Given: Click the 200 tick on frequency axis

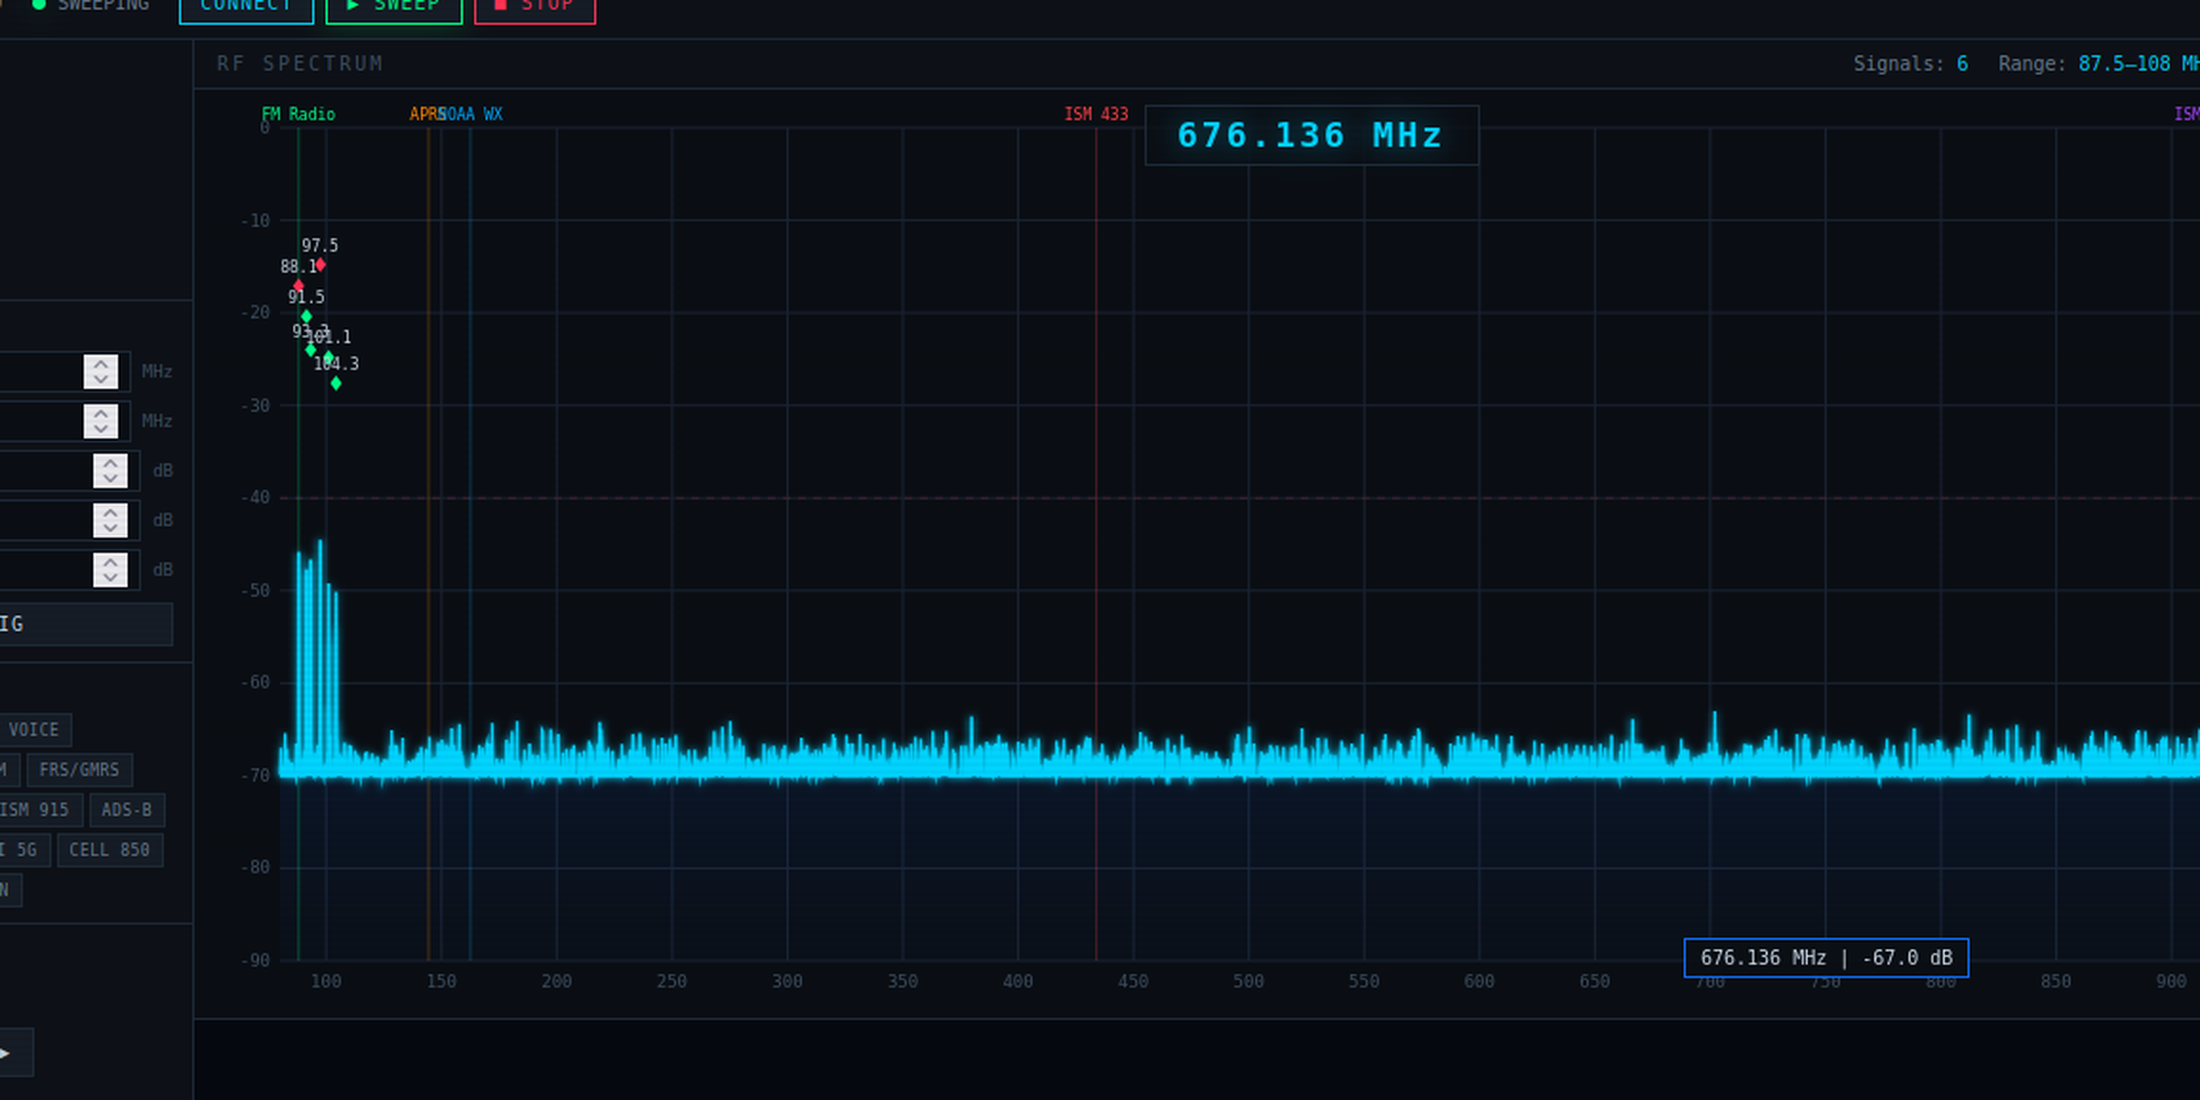Looking at the screenshot, I should pos(556,982).
